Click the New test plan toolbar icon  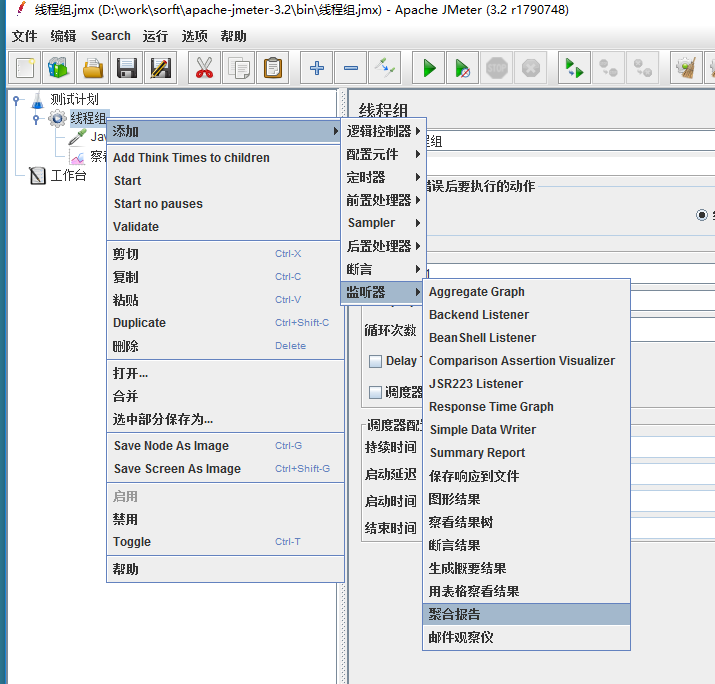[x=25, y=68]
